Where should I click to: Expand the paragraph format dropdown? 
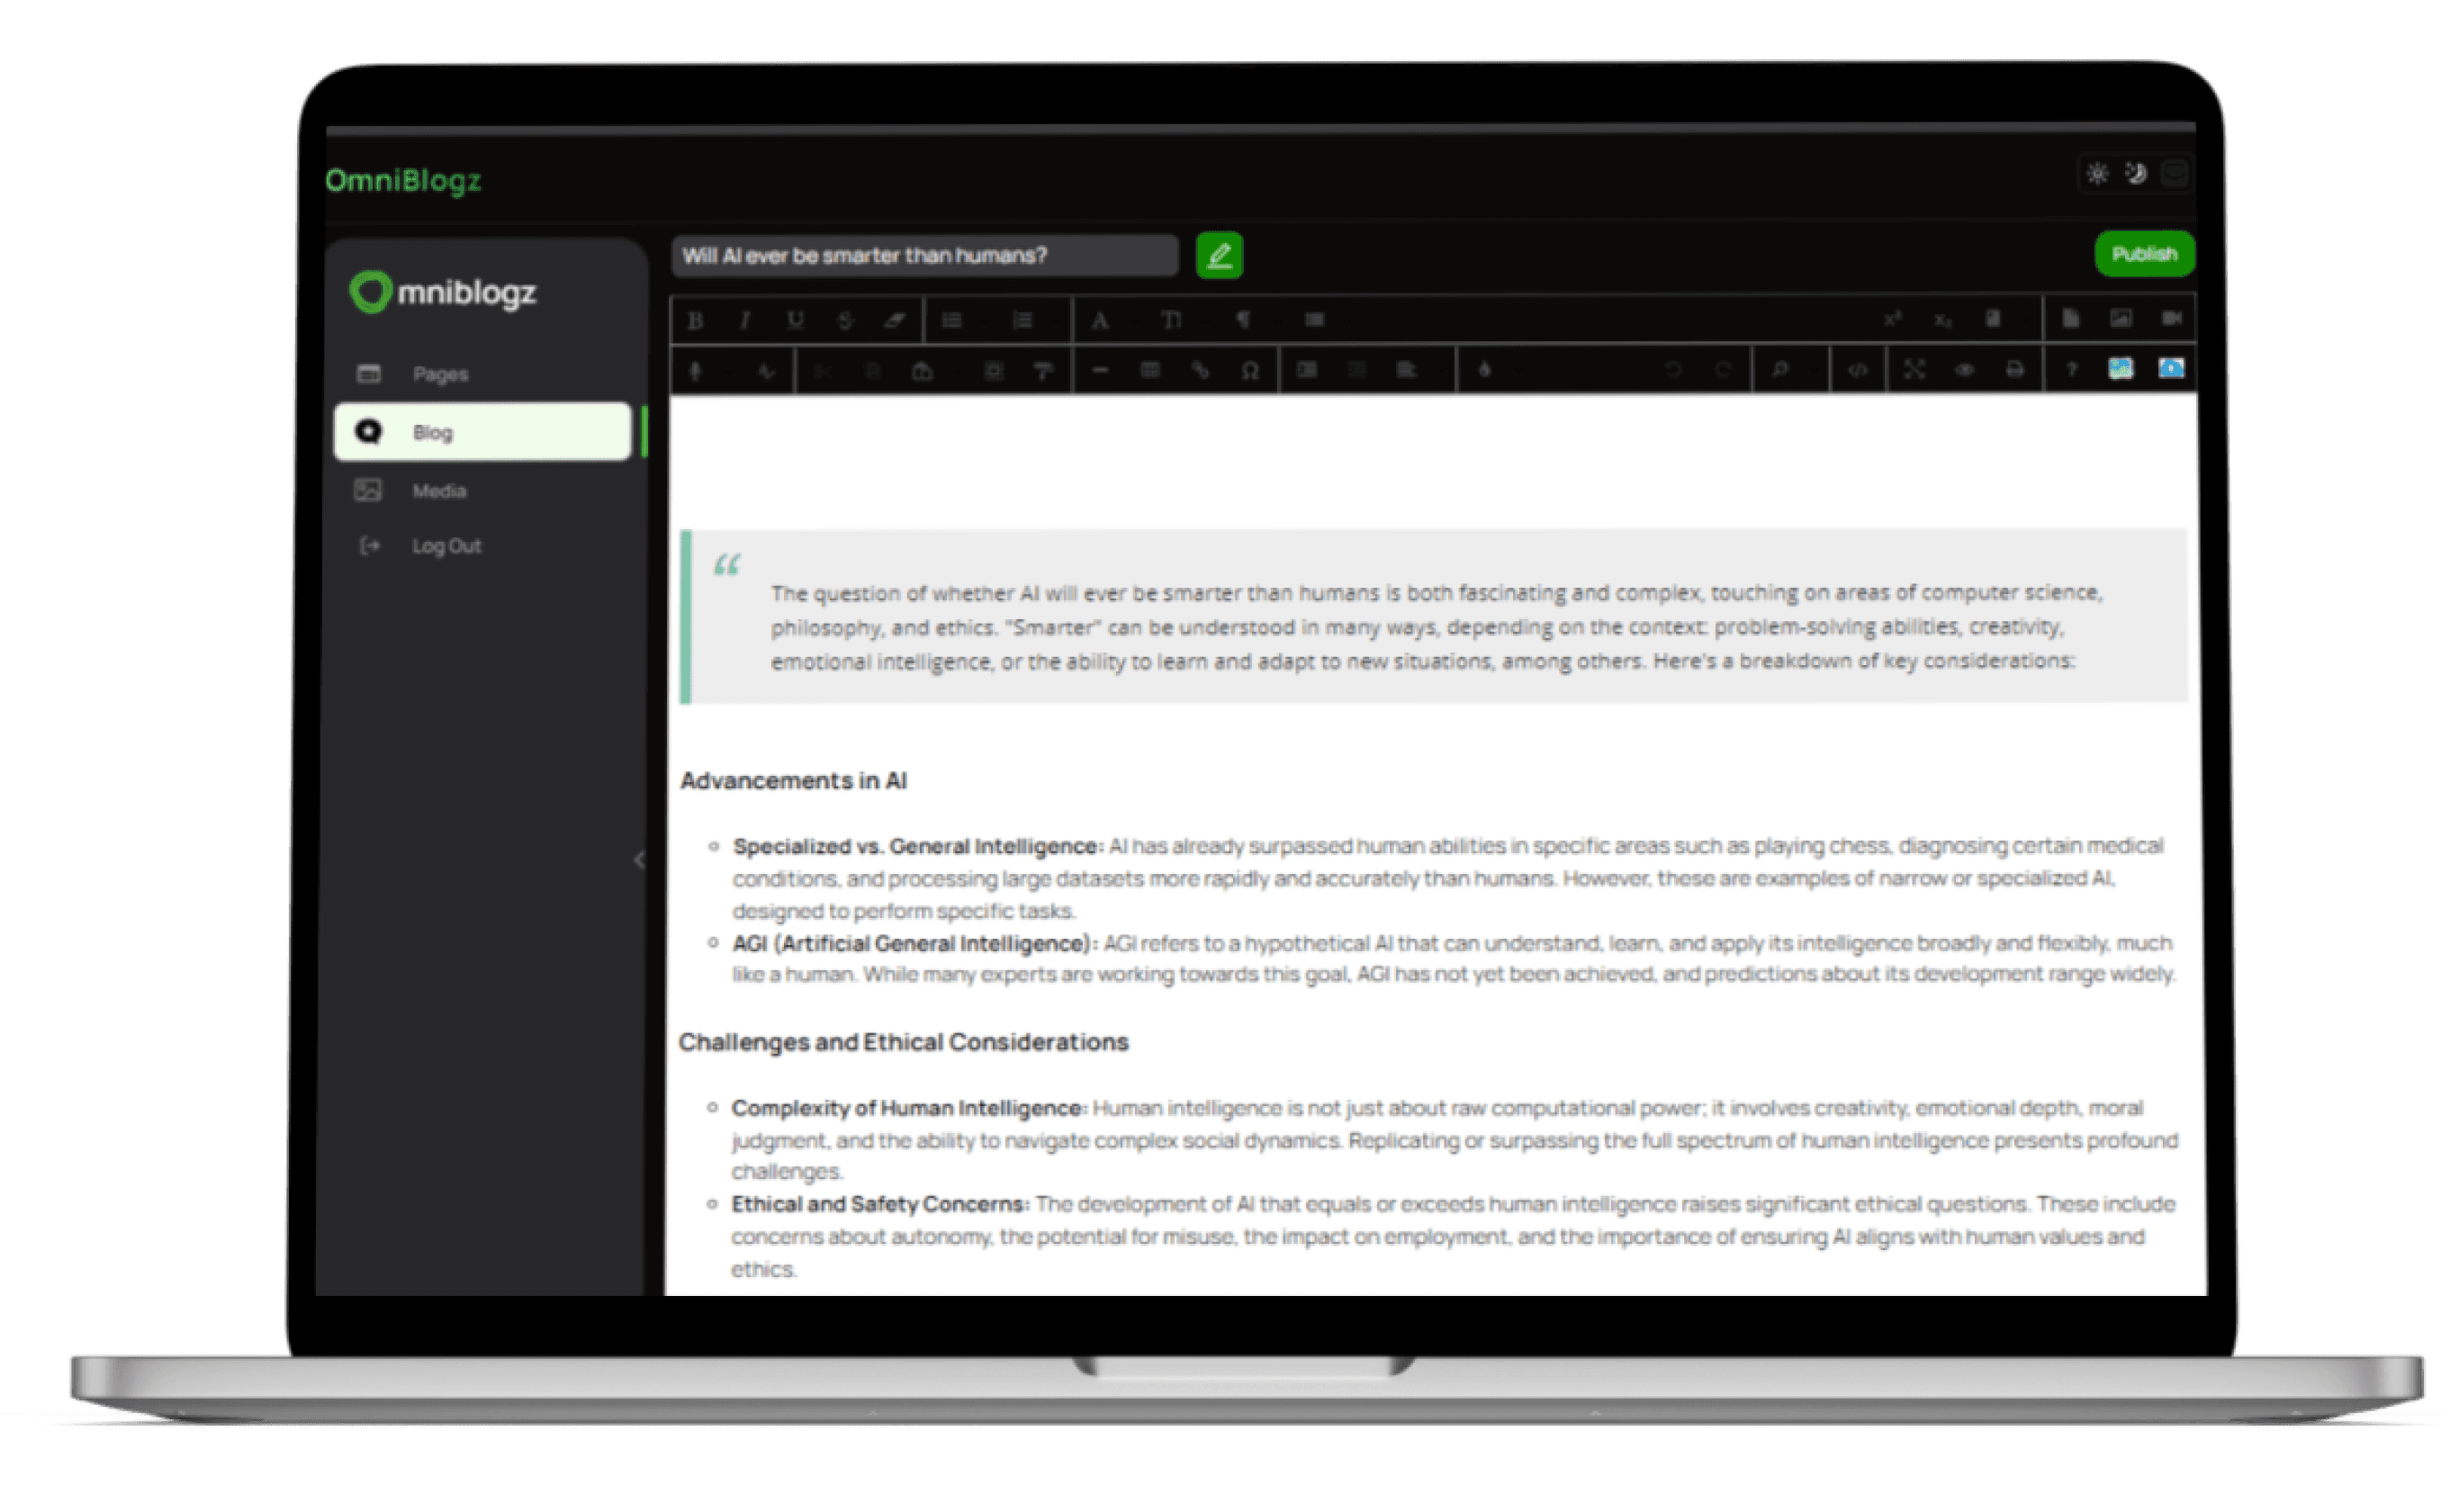[1243, 321]
